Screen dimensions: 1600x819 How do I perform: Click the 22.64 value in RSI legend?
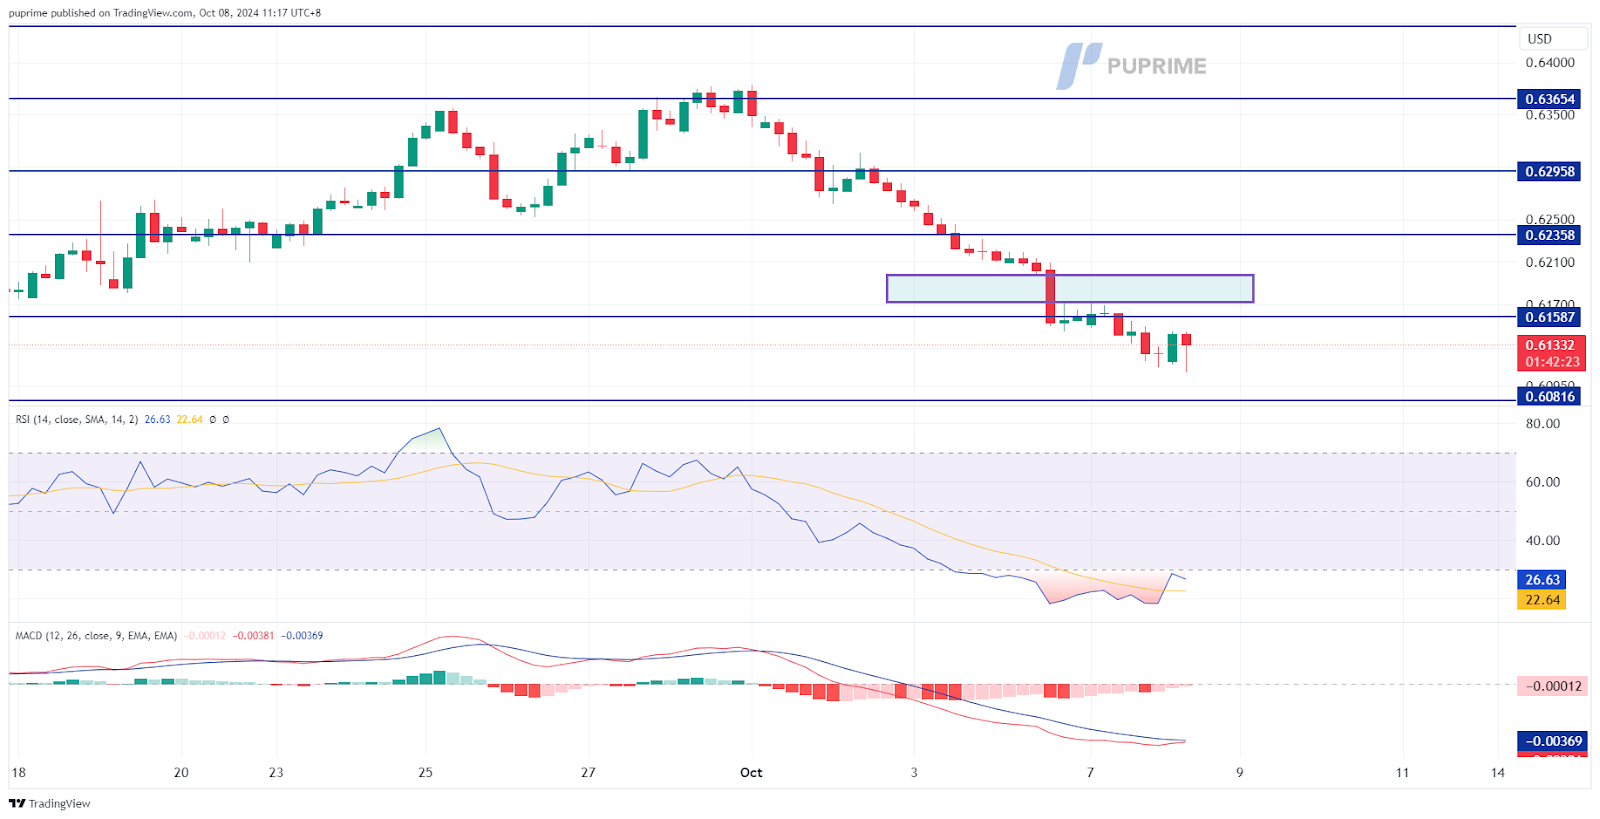tap(190, 420)
